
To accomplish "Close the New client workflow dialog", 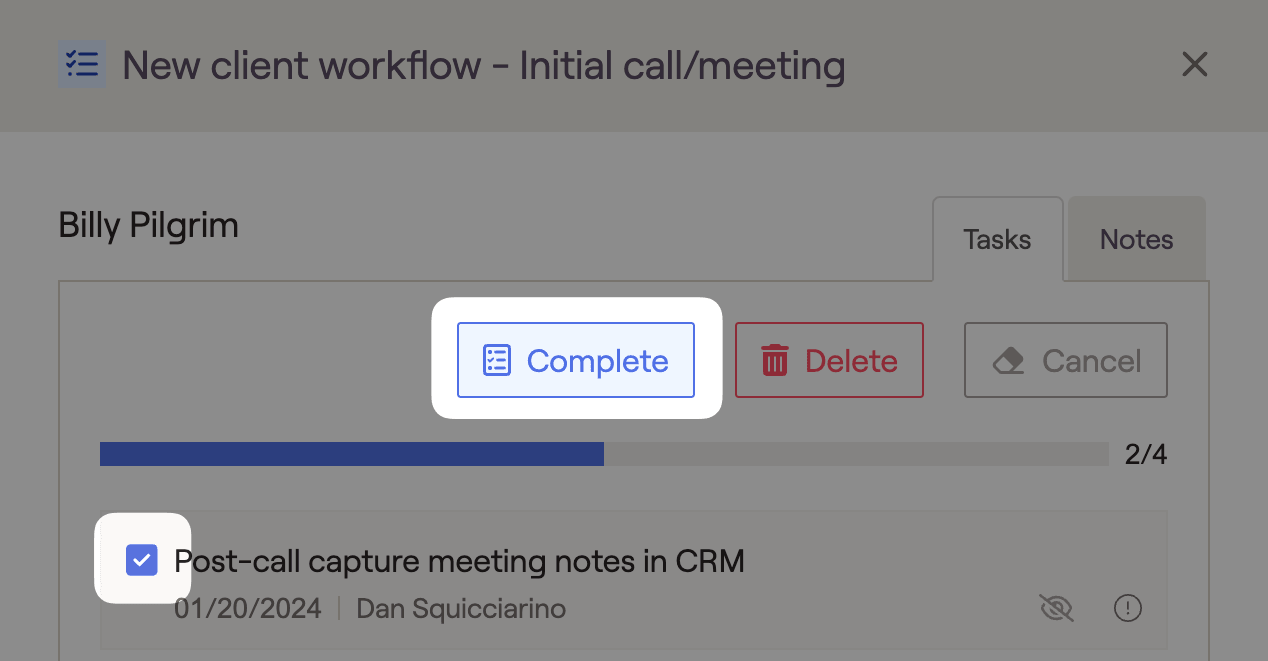I will (x=1195, y=65).
